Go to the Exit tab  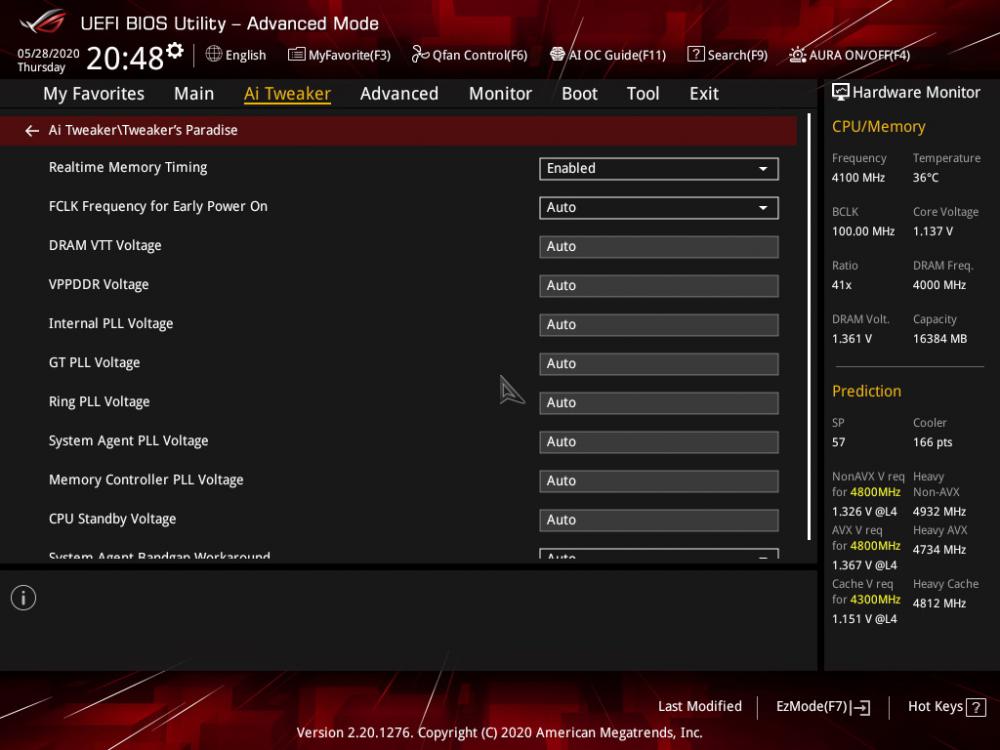click(703, 94)
